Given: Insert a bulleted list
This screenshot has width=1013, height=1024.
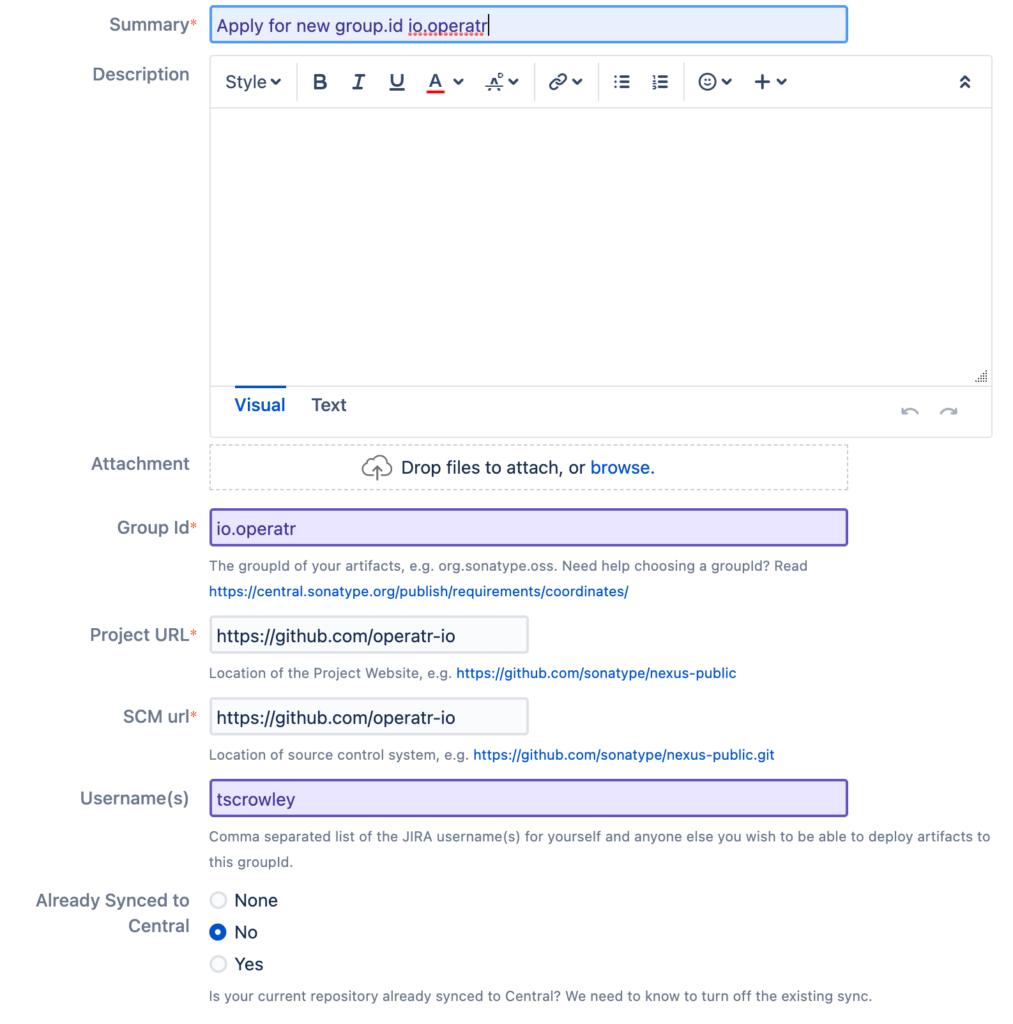Looking at the screenshot, I should tap(621, 81).
